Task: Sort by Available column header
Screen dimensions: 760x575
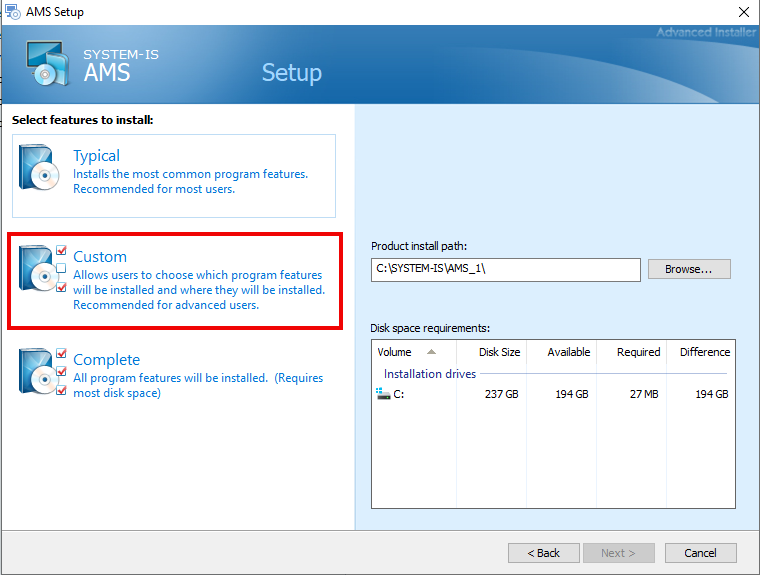Action: tap(561, 352)
